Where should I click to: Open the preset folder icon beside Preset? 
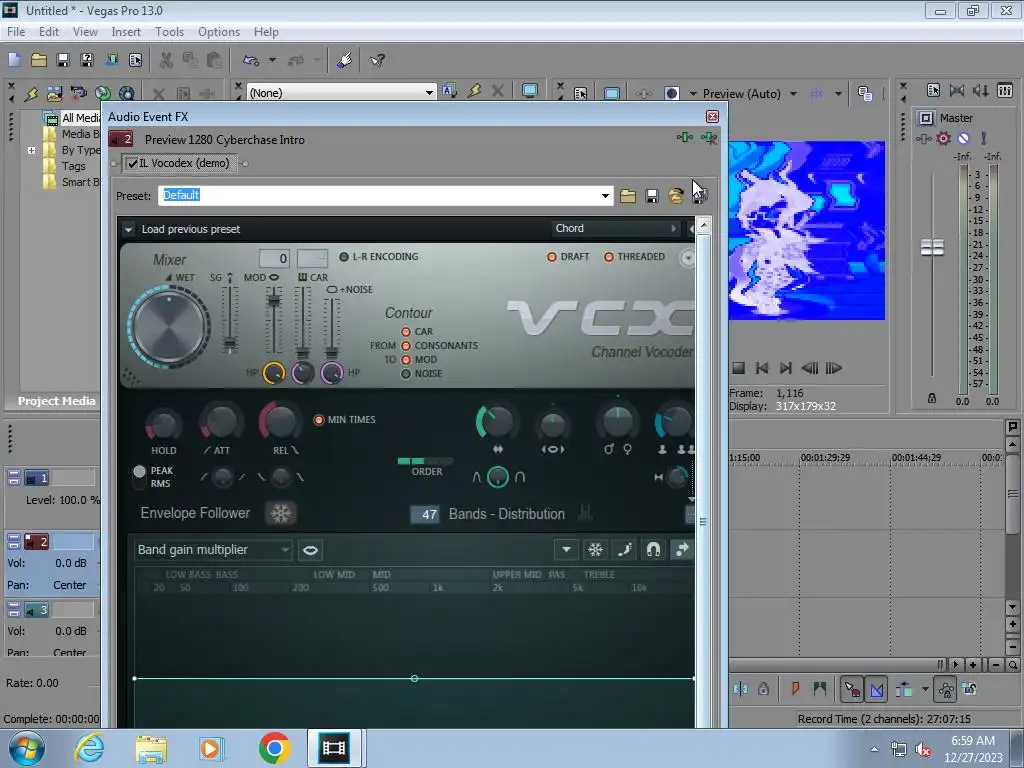coord(628,195)
